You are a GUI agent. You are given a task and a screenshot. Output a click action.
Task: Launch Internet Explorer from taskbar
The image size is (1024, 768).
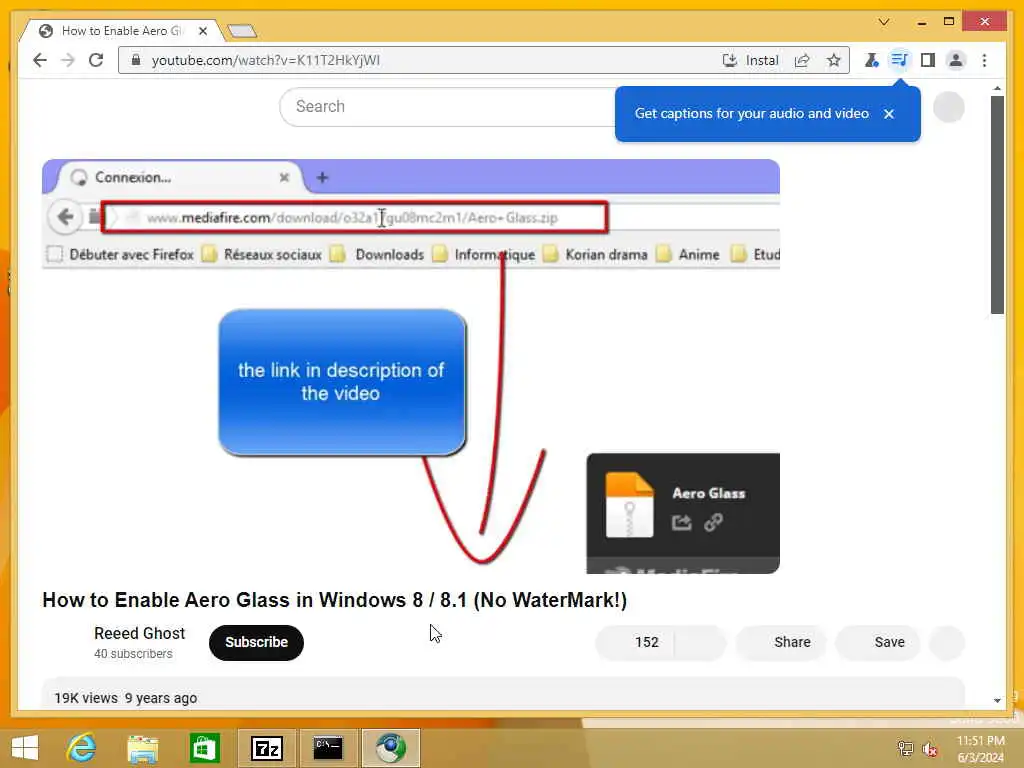pyautogui.click(x=82, y=748)
